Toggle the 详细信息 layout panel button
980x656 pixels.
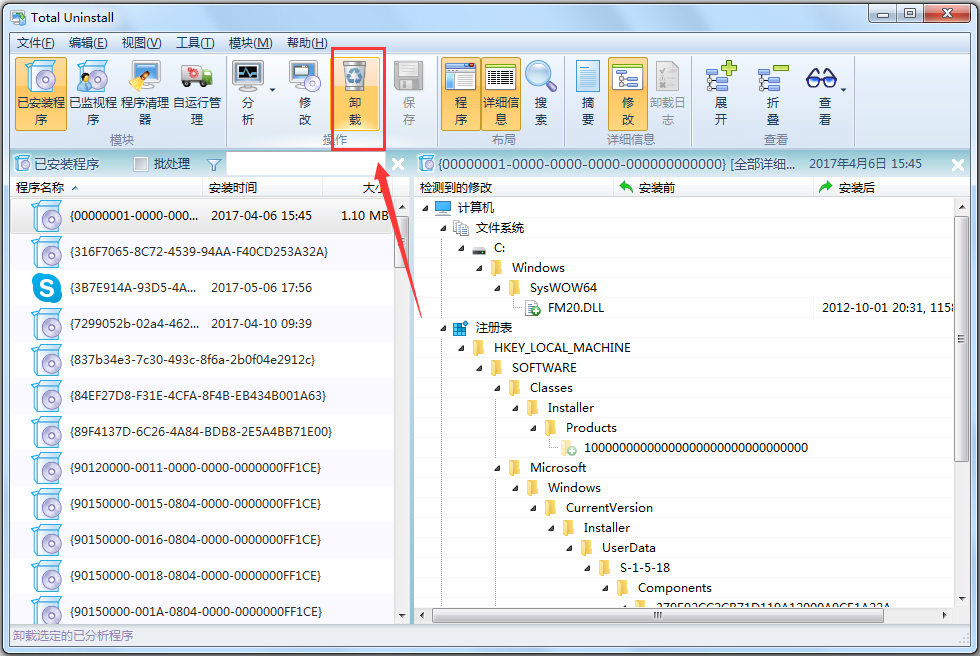click(x=501, y=76)
